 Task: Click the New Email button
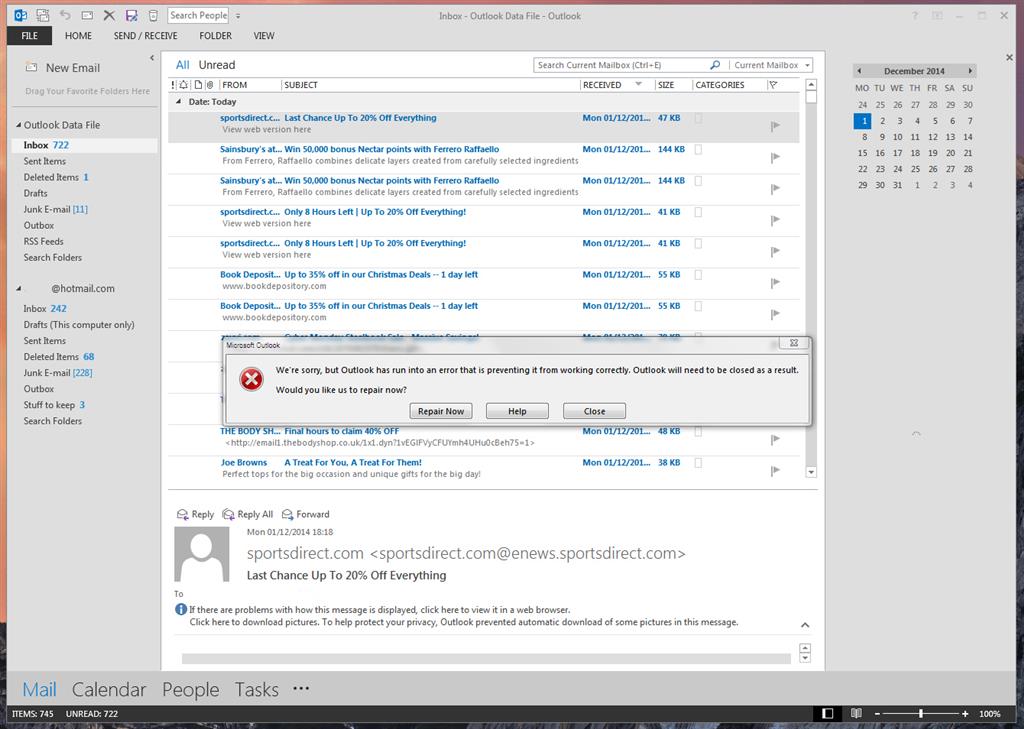point(63,68)
